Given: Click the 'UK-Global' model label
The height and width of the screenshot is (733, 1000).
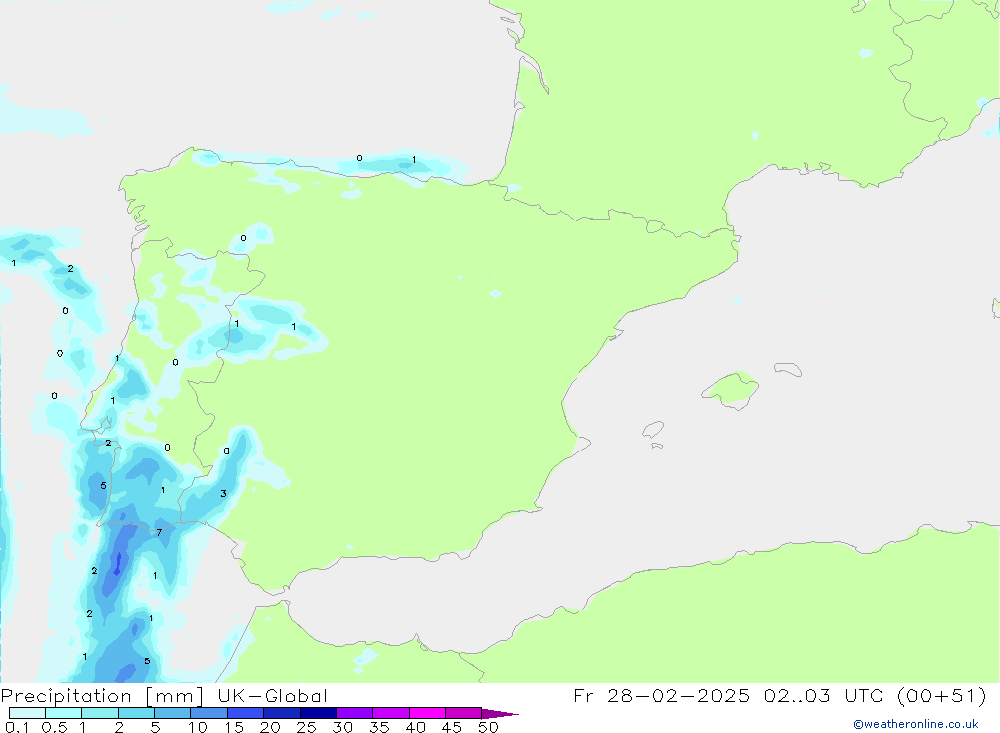Looking at the screenshot, I should coord(272,695).
